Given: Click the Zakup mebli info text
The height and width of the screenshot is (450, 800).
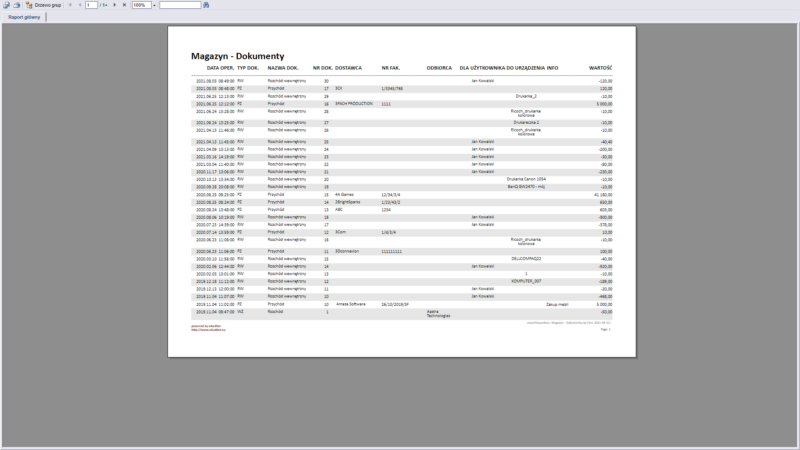Looking at the screenshot, I should (x=557, y=304).
